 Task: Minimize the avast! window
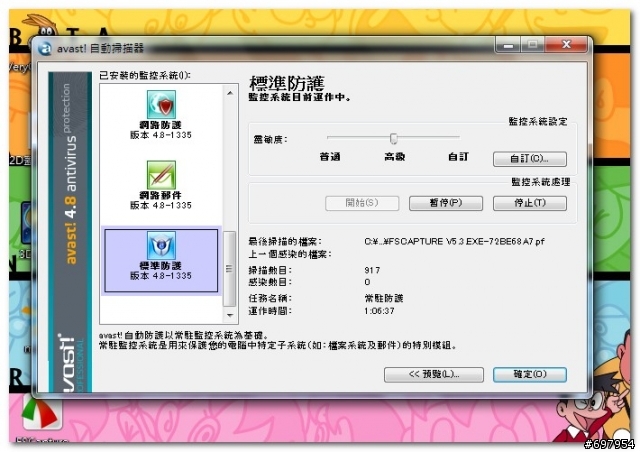[x=508, y=45]
